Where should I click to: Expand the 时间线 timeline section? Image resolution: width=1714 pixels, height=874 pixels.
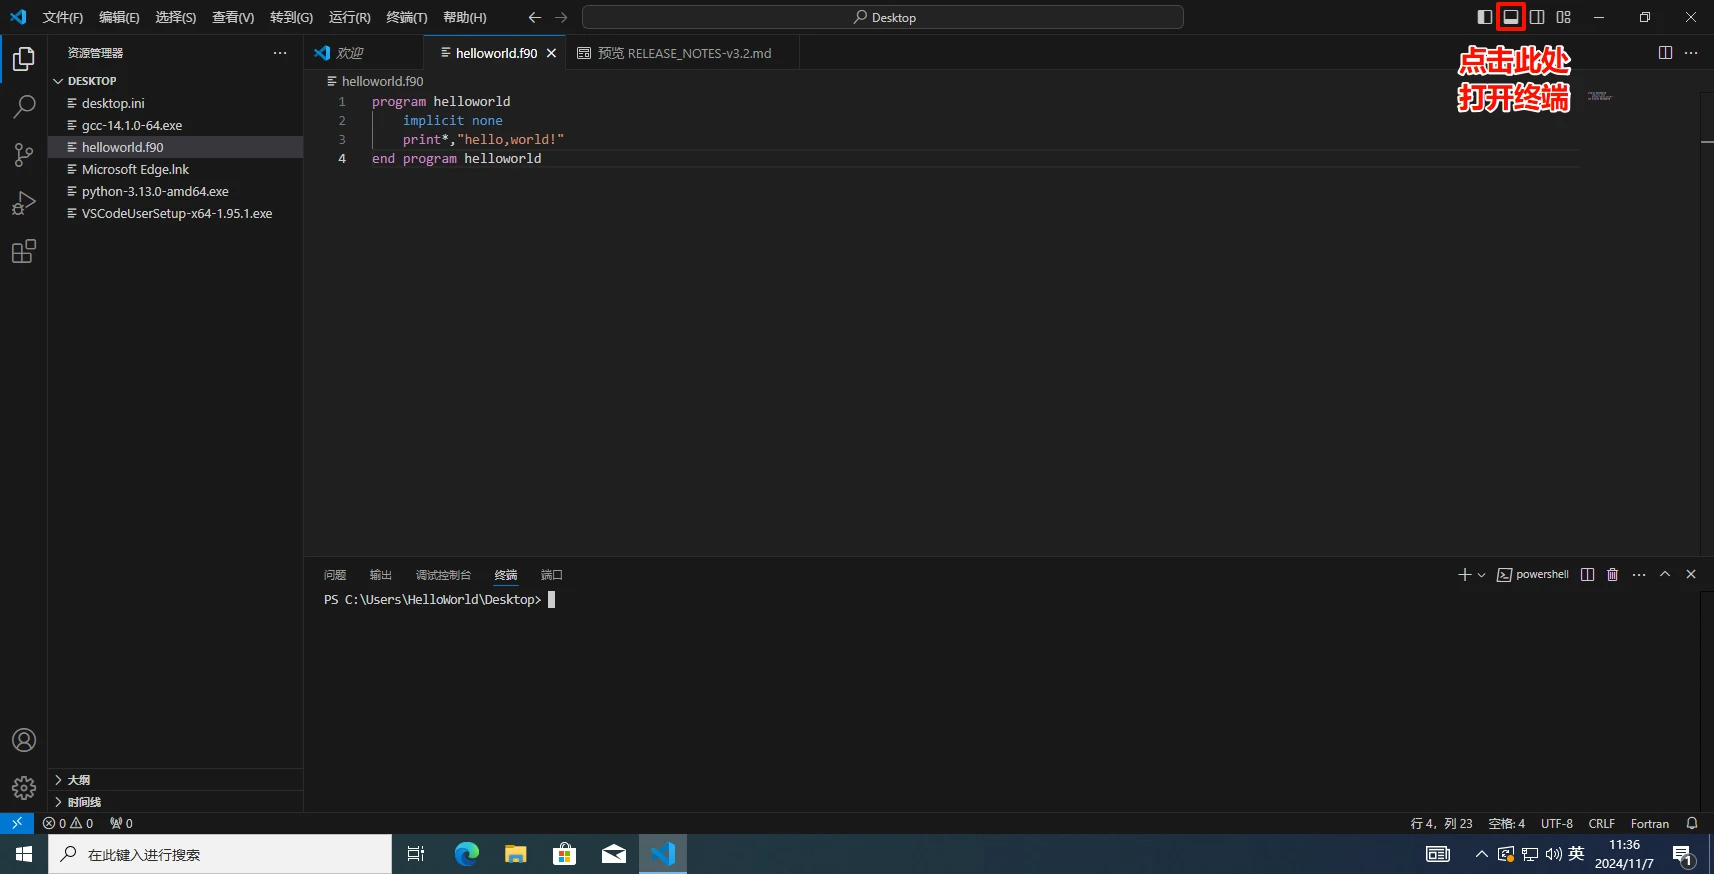(x=175, y=802)
